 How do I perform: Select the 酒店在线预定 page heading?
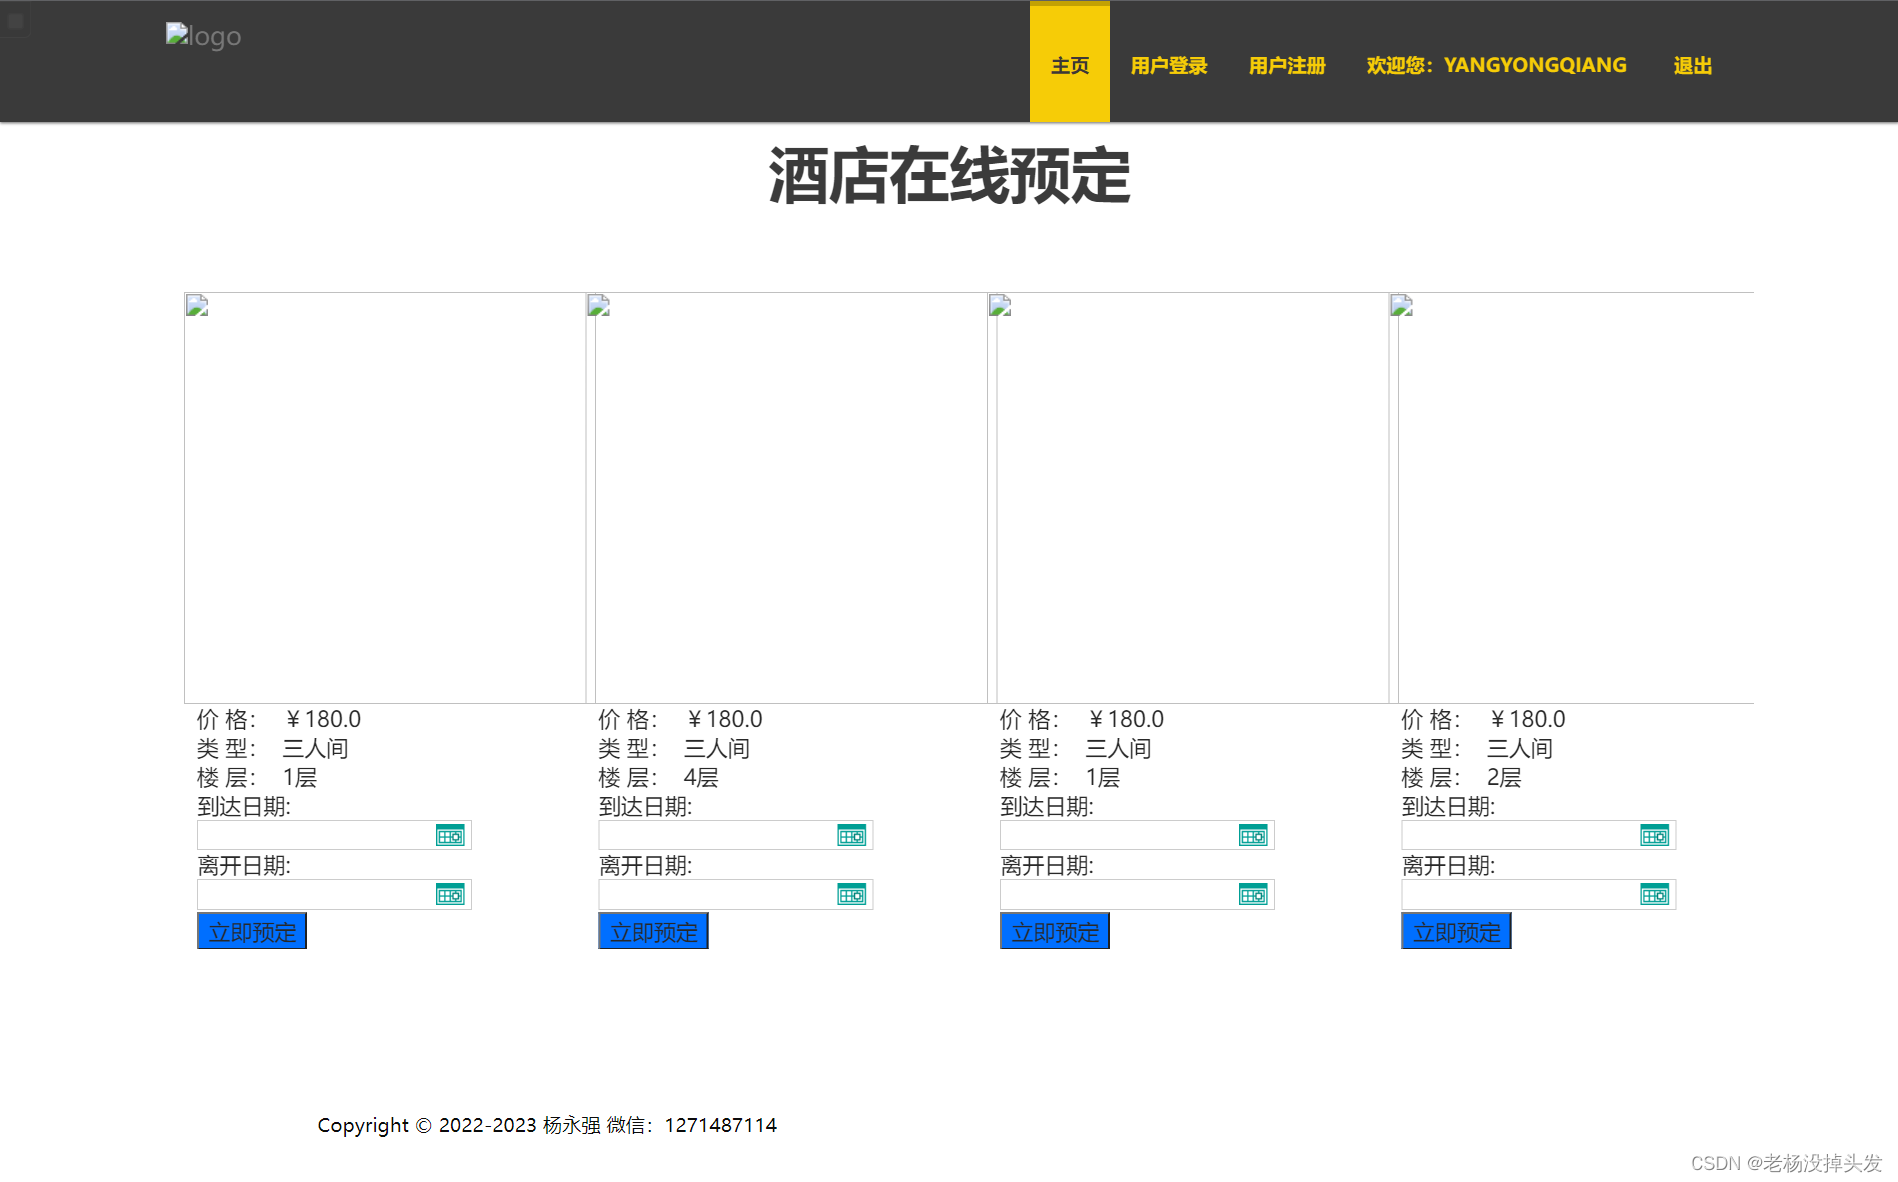pyautogui.click(x=949, y=176)
